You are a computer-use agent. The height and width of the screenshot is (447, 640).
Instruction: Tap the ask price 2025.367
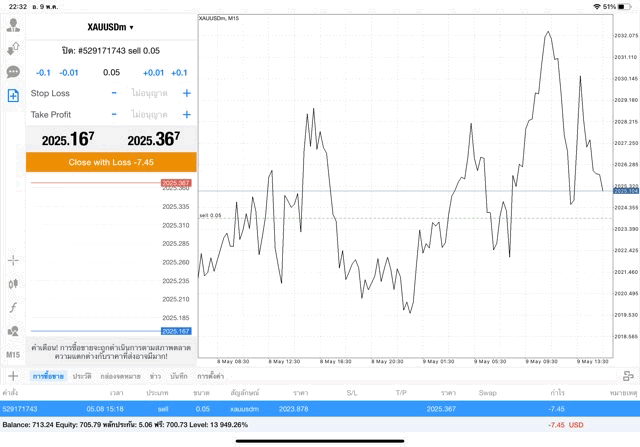(153, 139)
